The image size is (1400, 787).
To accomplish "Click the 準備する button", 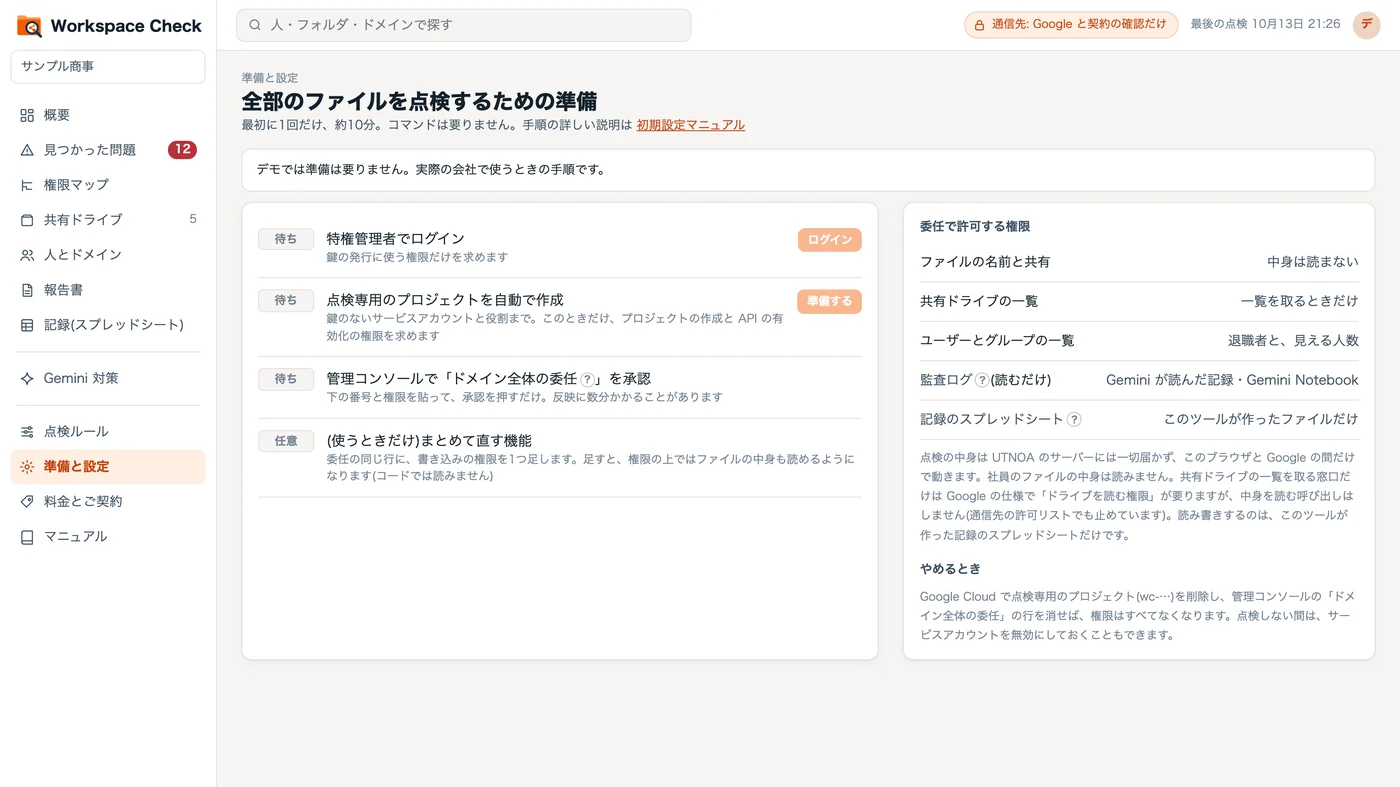I will pos(829,301).
